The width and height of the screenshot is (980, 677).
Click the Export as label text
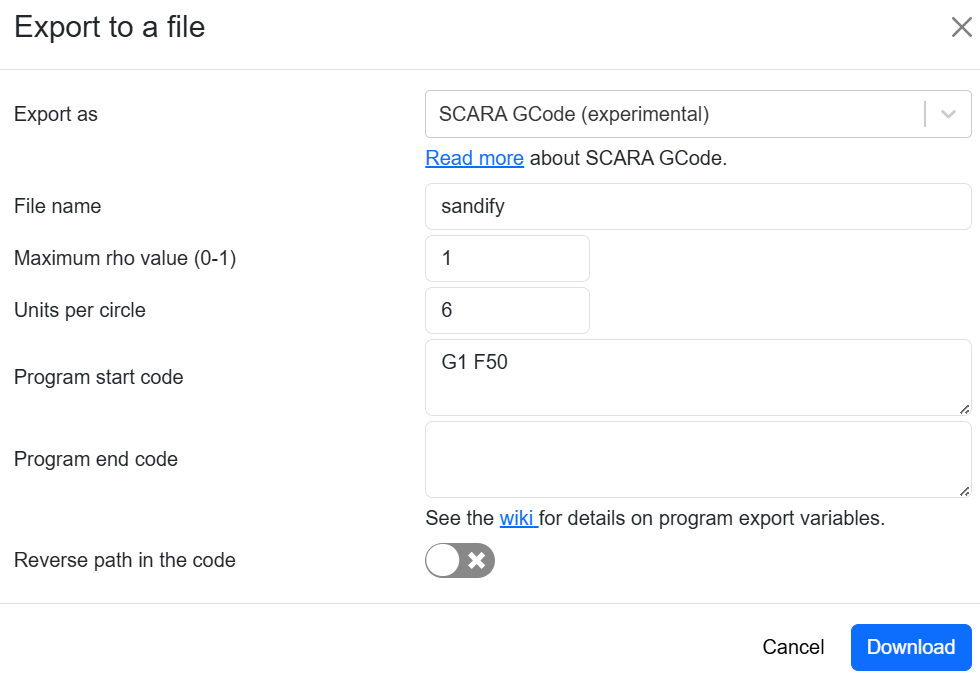(x=56, y=114)
